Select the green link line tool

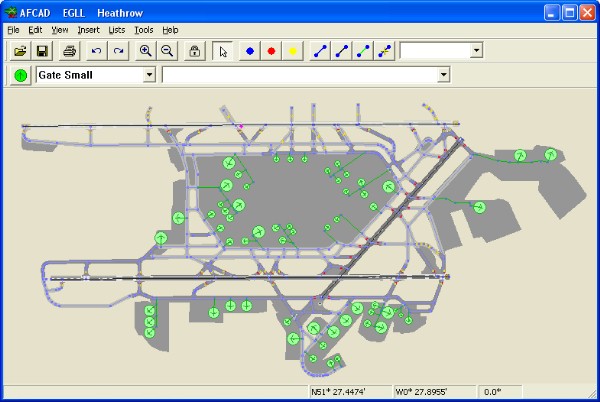[363, 51]
